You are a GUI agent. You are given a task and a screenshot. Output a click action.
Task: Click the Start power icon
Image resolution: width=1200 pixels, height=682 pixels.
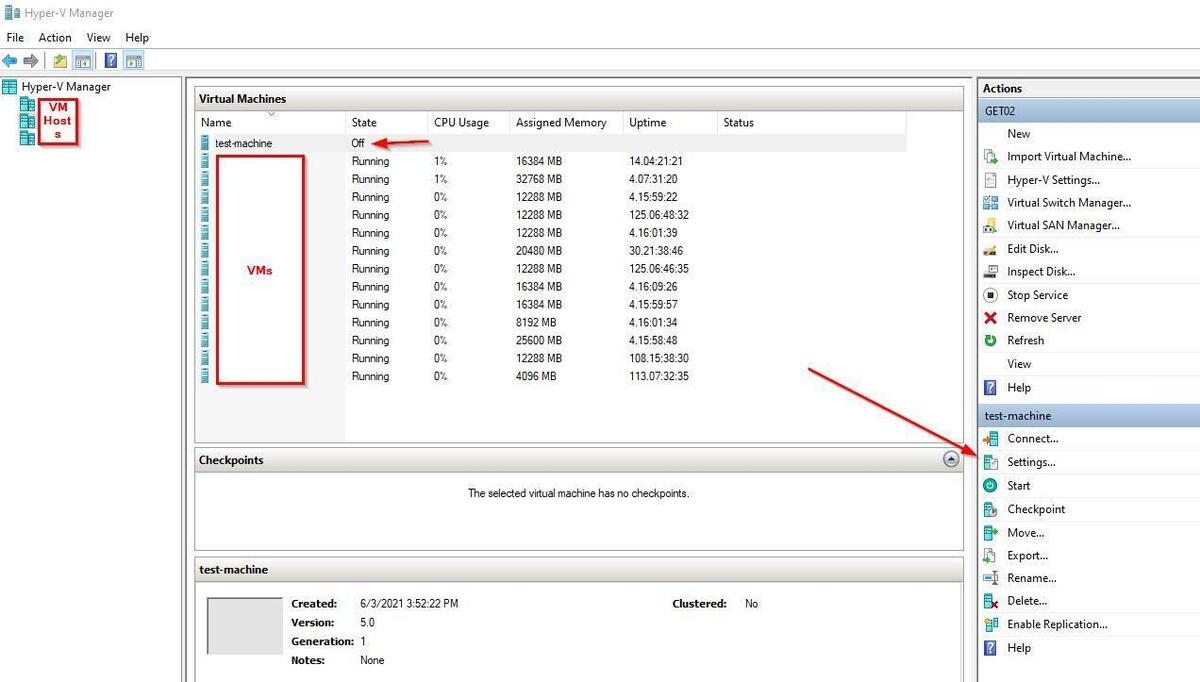(x=990, y=486)
